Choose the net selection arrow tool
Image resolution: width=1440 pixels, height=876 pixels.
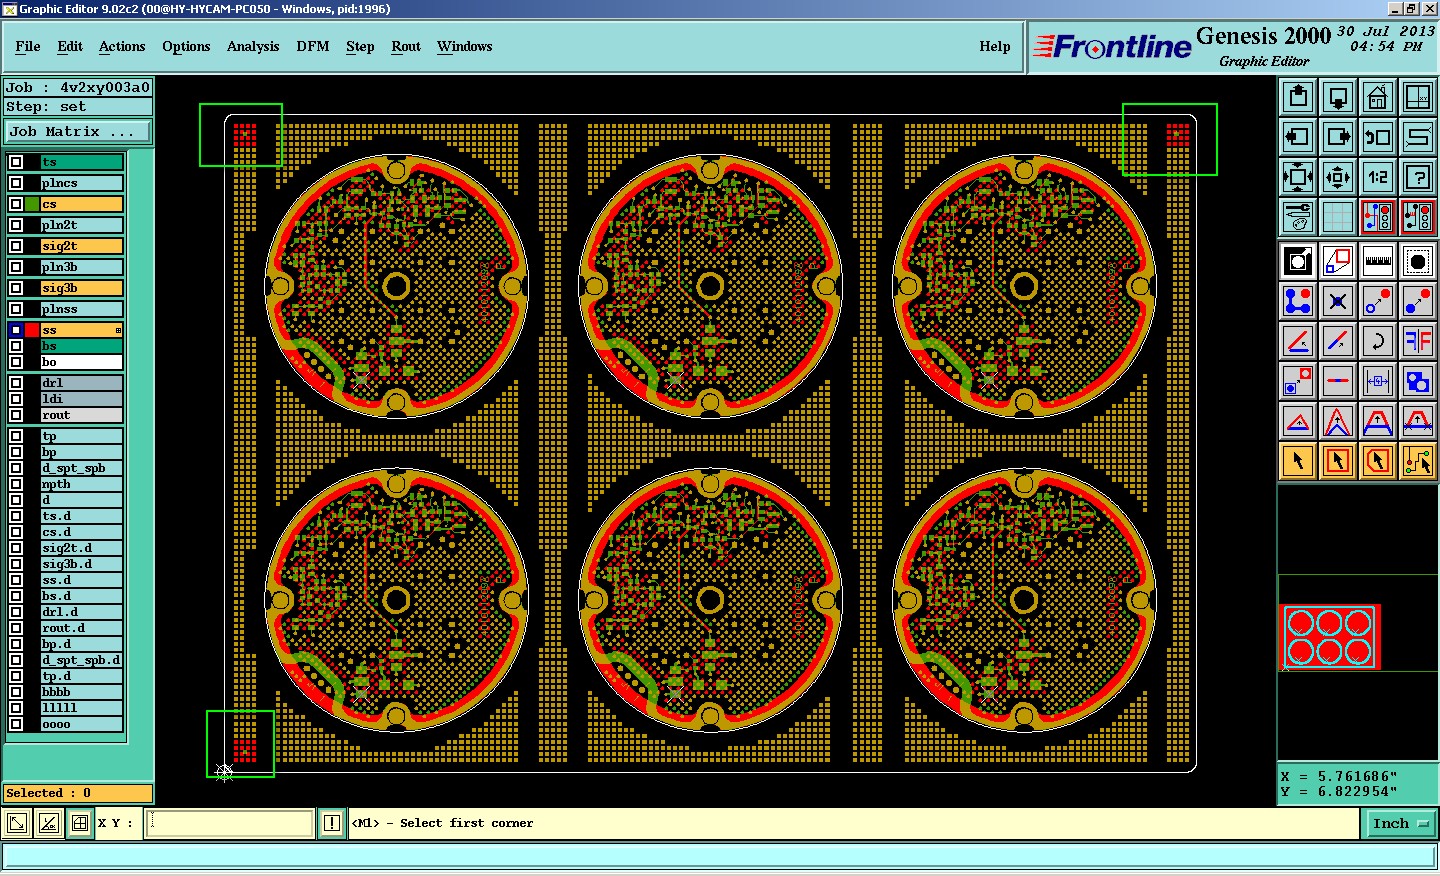point(1417,461)
